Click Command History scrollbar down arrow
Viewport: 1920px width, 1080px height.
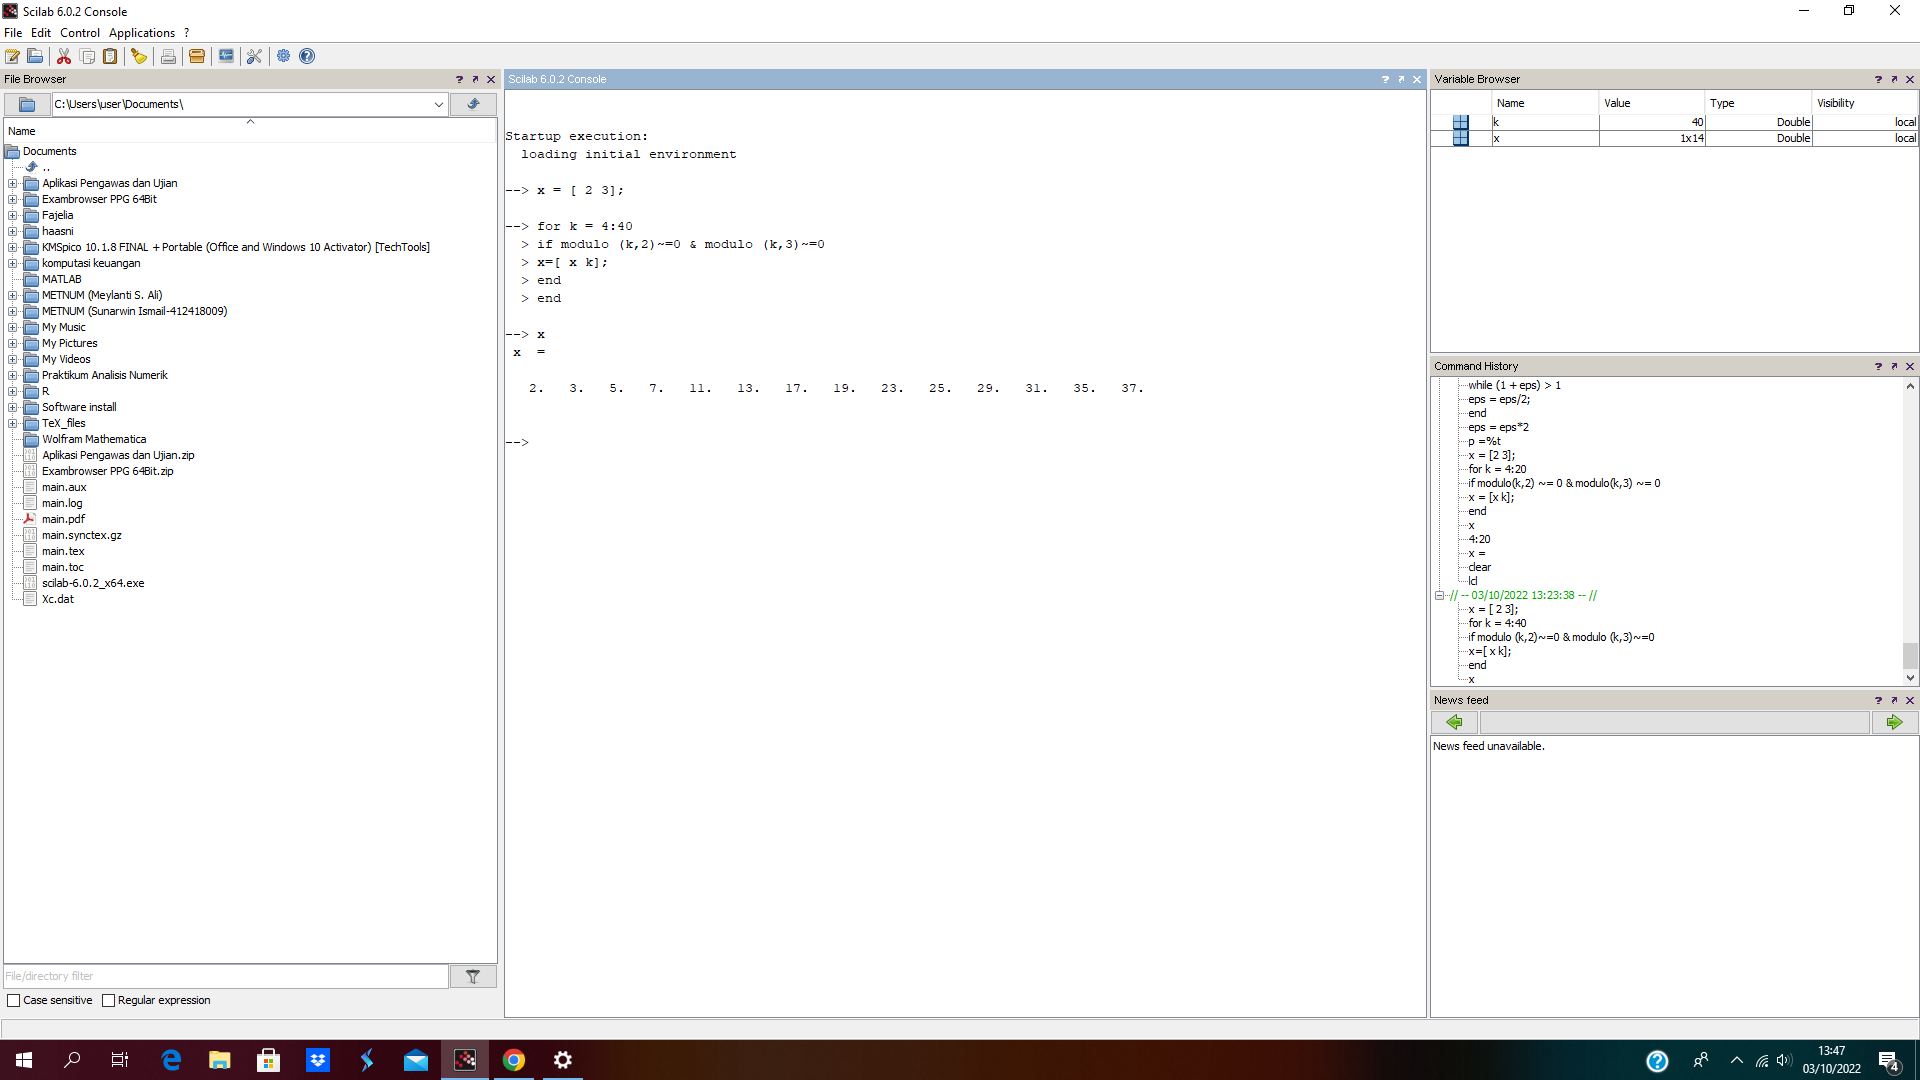point(1910,678)
